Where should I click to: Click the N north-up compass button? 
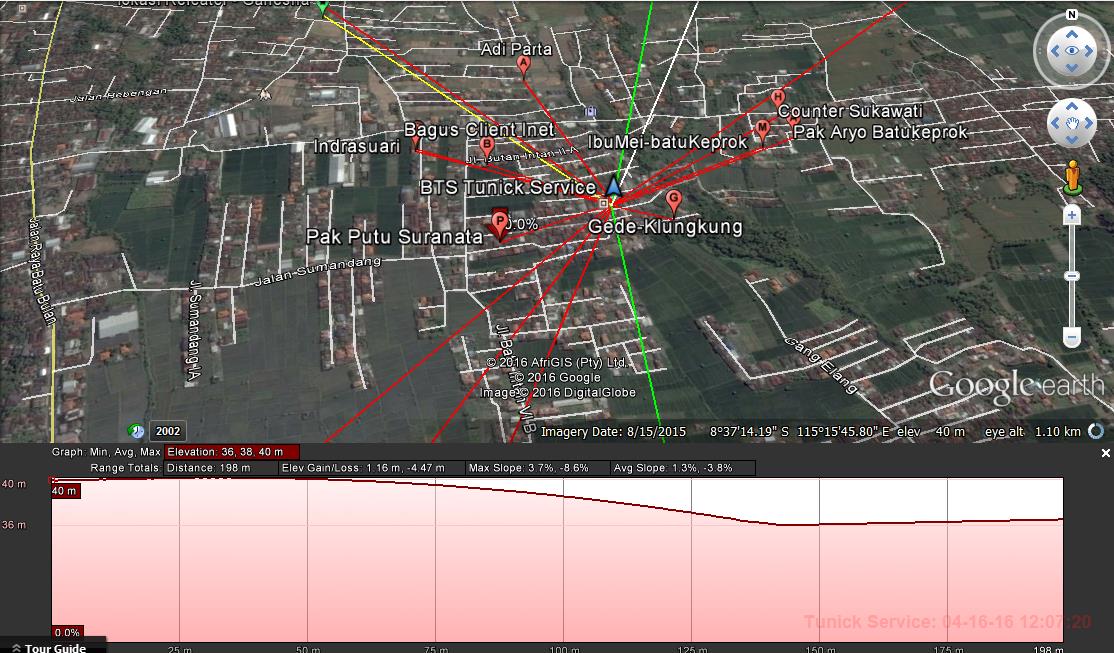click(x=1071, y=14)
